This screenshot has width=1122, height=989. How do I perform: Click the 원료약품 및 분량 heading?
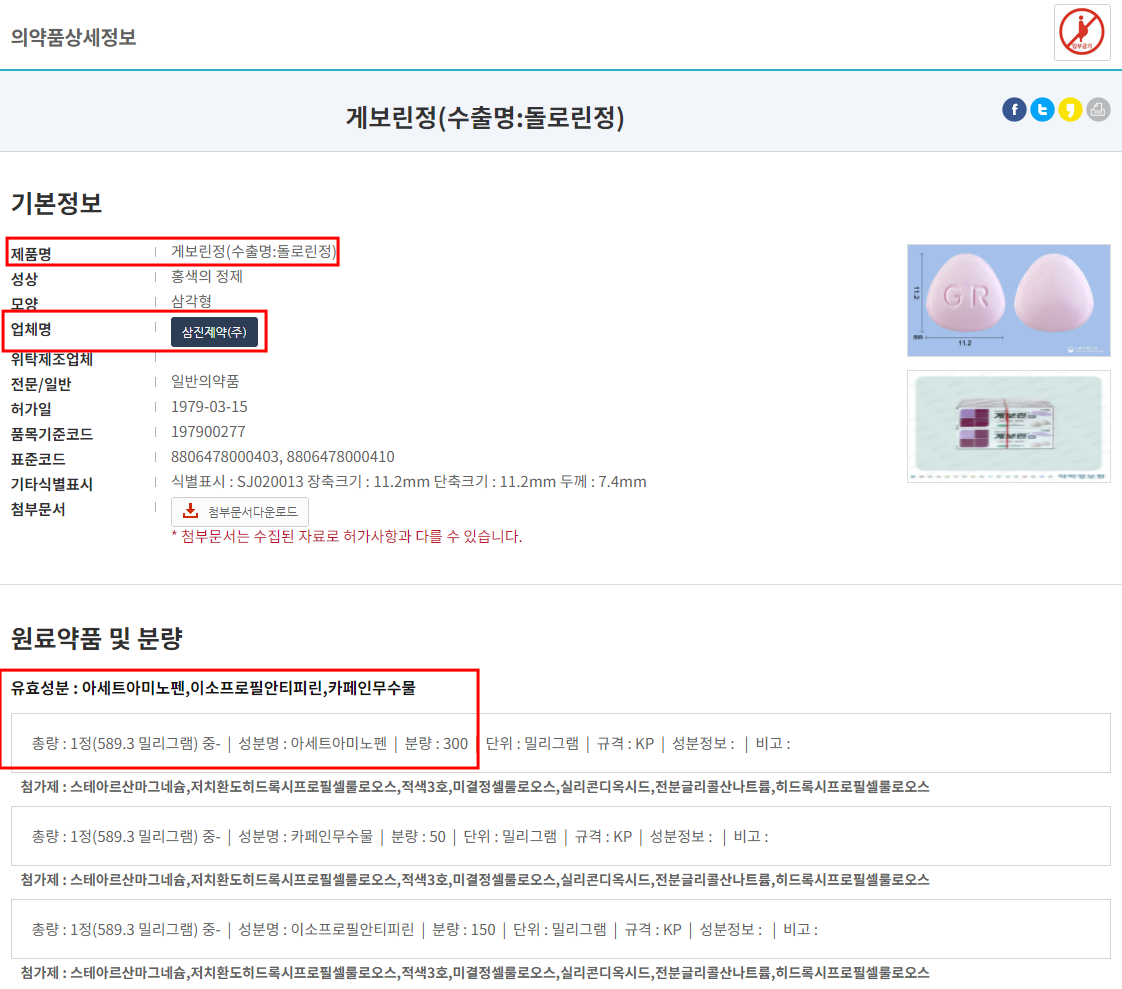click(97, 638)
